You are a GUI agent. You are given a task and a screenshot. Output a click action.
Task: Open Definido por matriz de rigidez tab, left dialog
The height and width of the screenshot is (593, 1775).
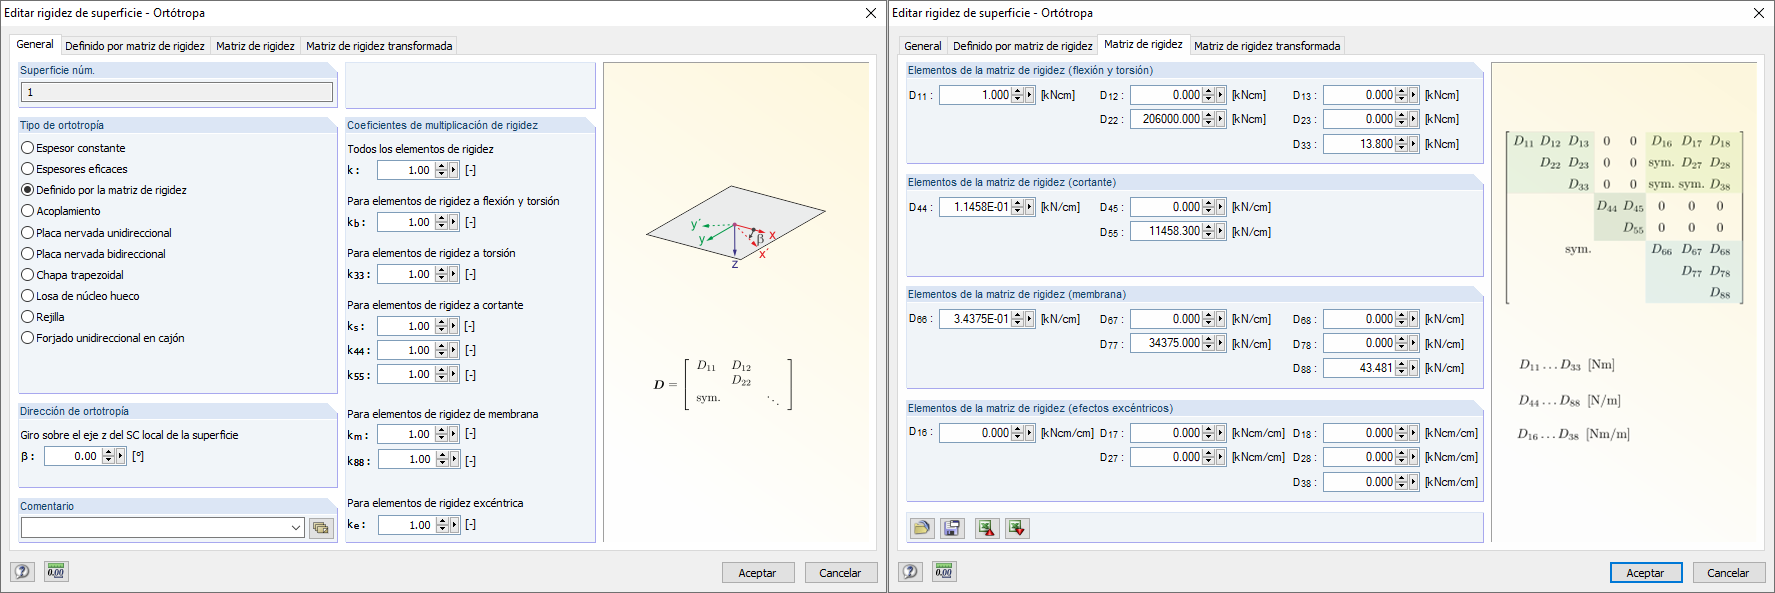point(135,46)
